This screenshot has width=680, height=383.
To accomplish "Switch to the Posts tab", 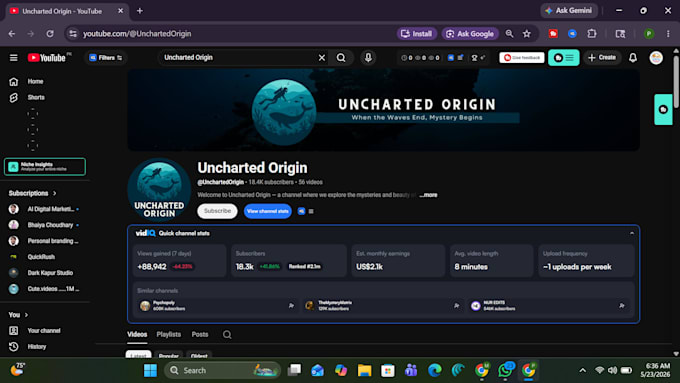I will (x=200, y=334).
